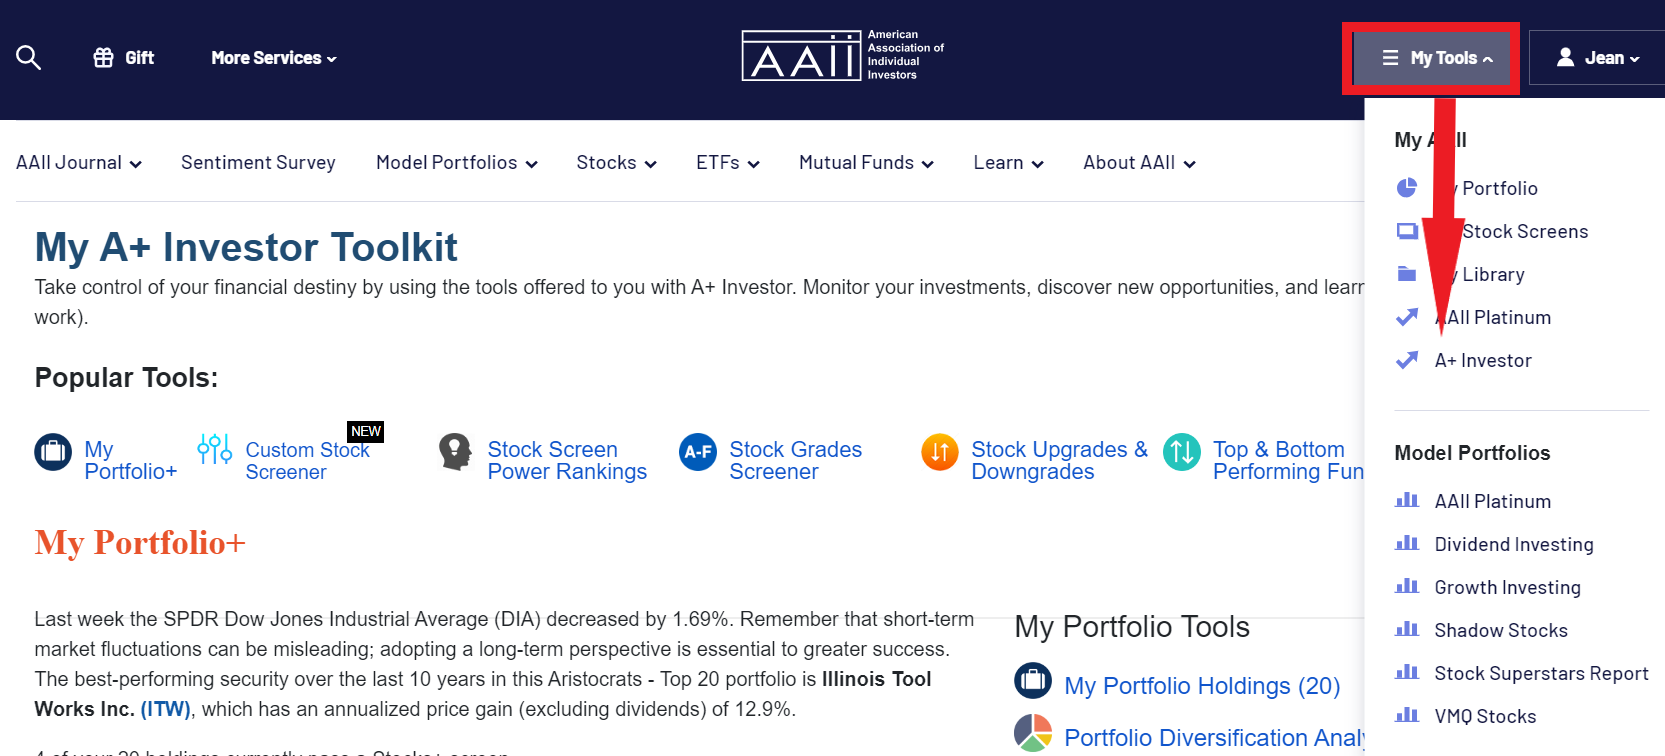1665x756 pixels.
Task: Click the My Portfolio+ briefcase icon
Action: [x=53, y=452]
